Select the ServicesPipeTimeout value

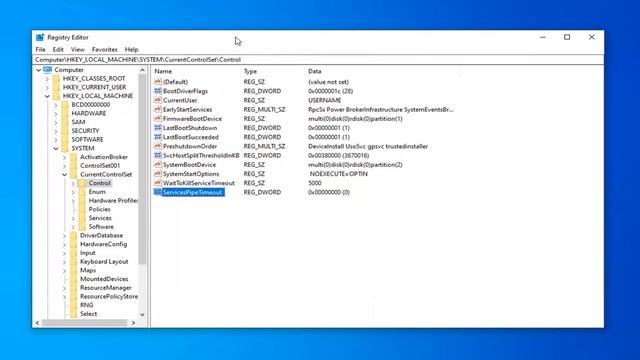pos(192,192)
